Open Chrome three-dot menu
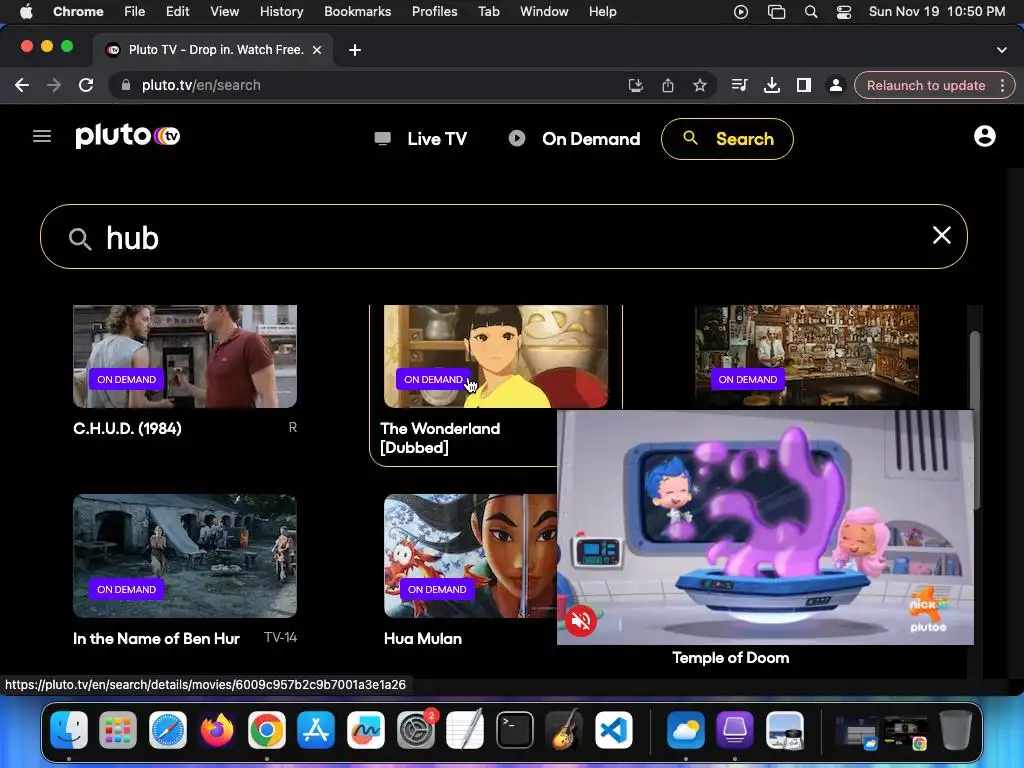1024x768 pixels. coord(1002,86)
